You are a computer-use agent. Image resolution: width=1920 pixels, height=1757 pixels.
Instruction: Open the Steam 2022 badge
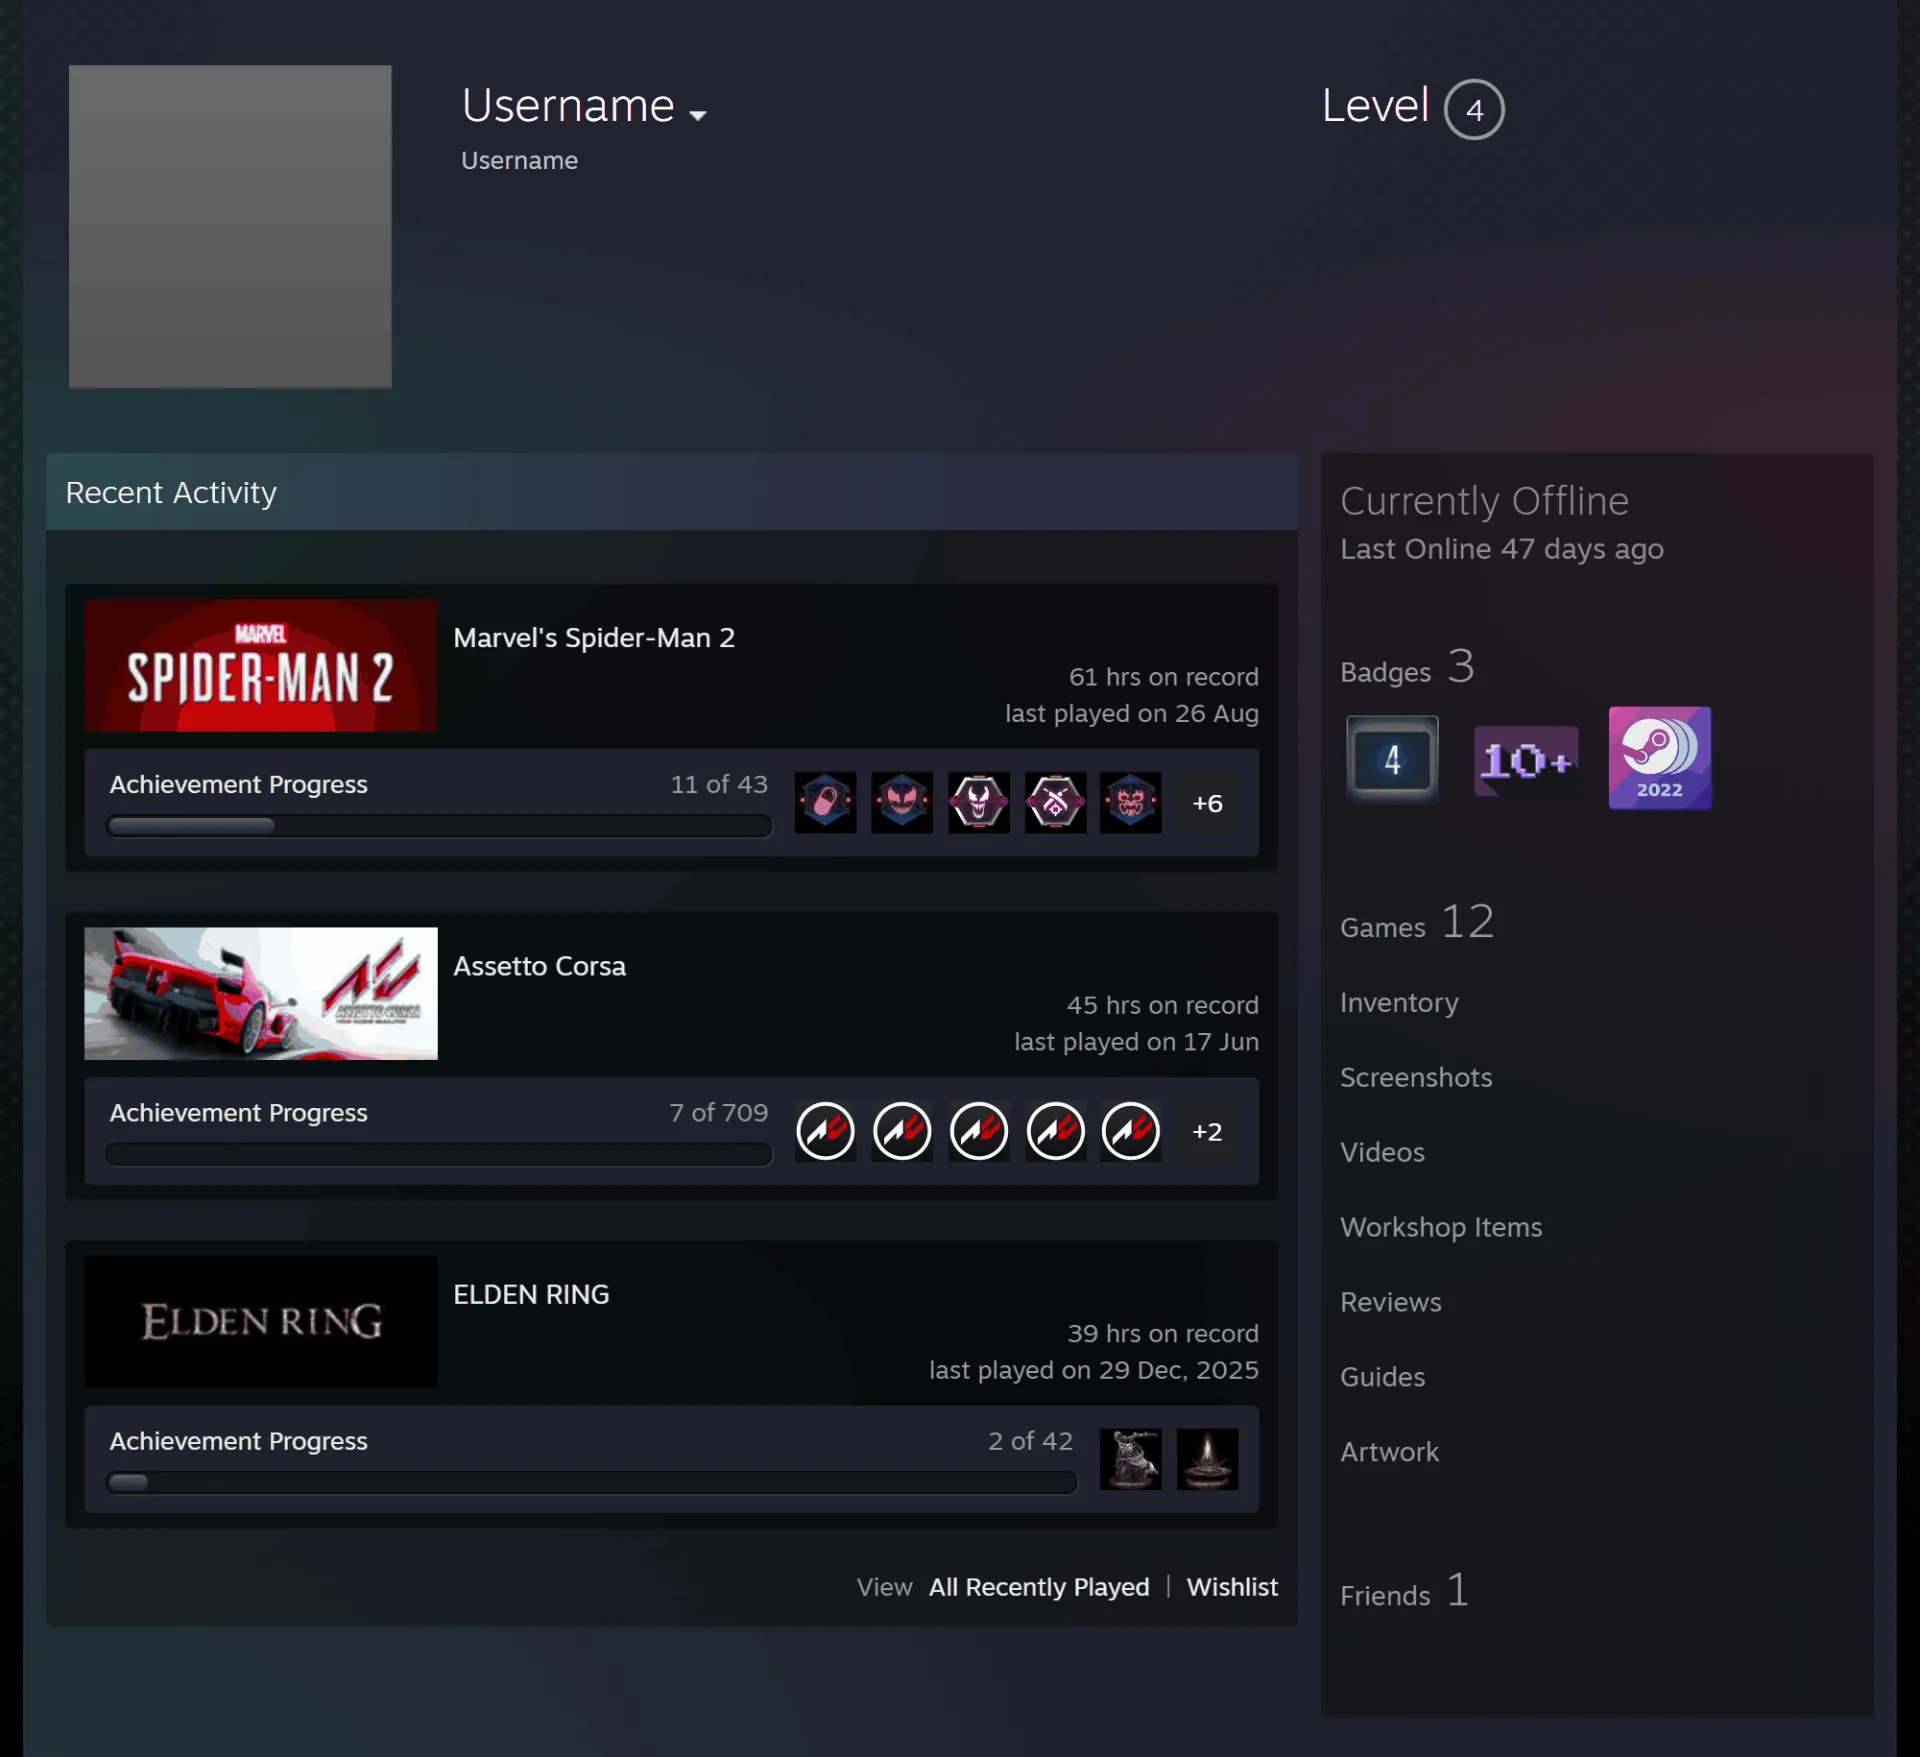[x=1659, y=758]
